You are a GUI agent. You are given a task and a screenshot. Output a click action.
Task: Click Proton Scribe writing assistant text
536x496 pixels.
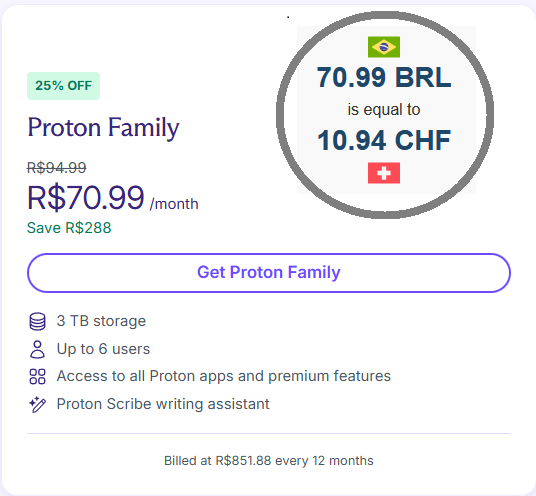163,404
